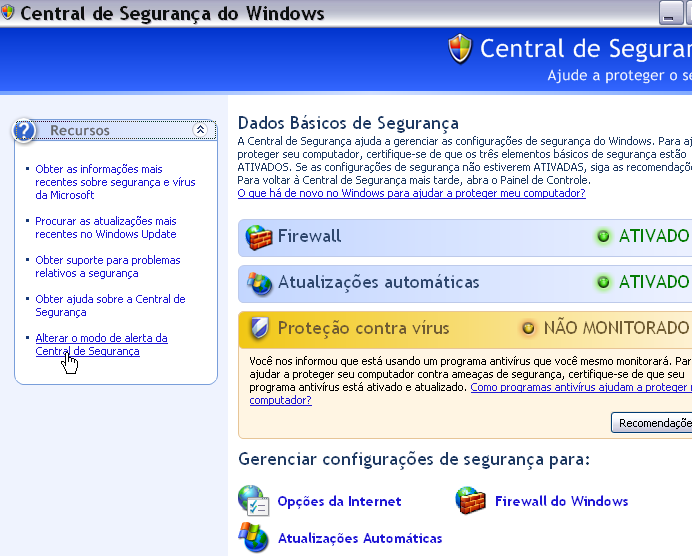Click the Central de Segurança header shield icon
Viewport: 692px width, 556px height.
[460, 49]
